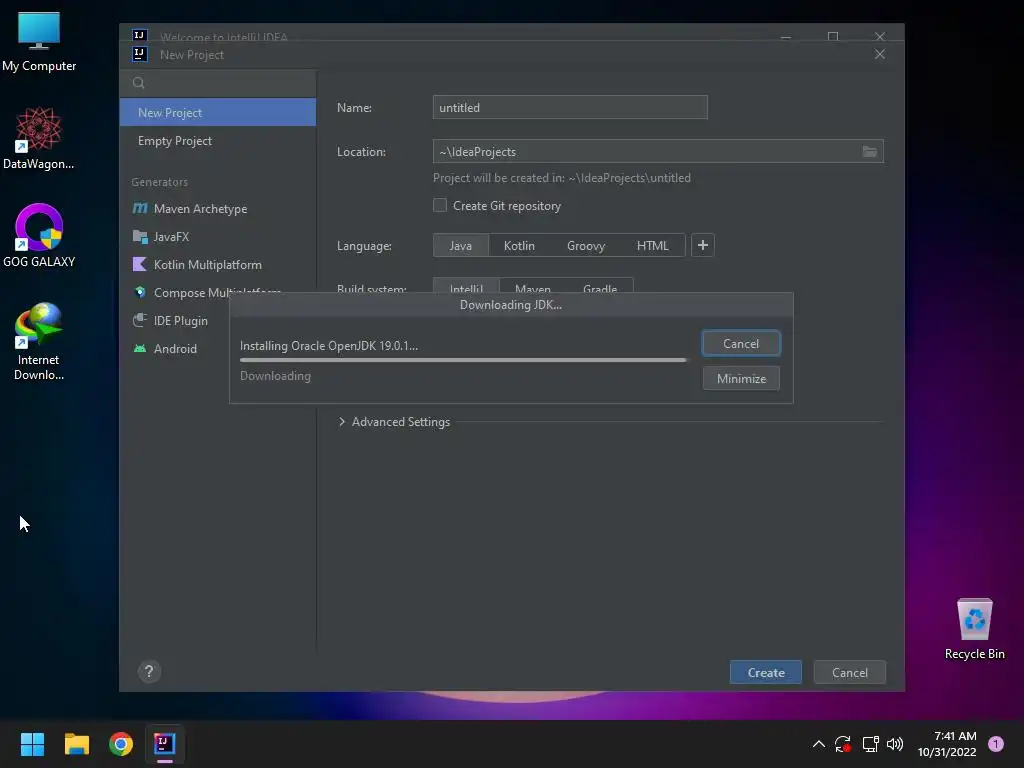Click the sidebar search field
Screen dimensions: 1024x768
click(217, 83)
